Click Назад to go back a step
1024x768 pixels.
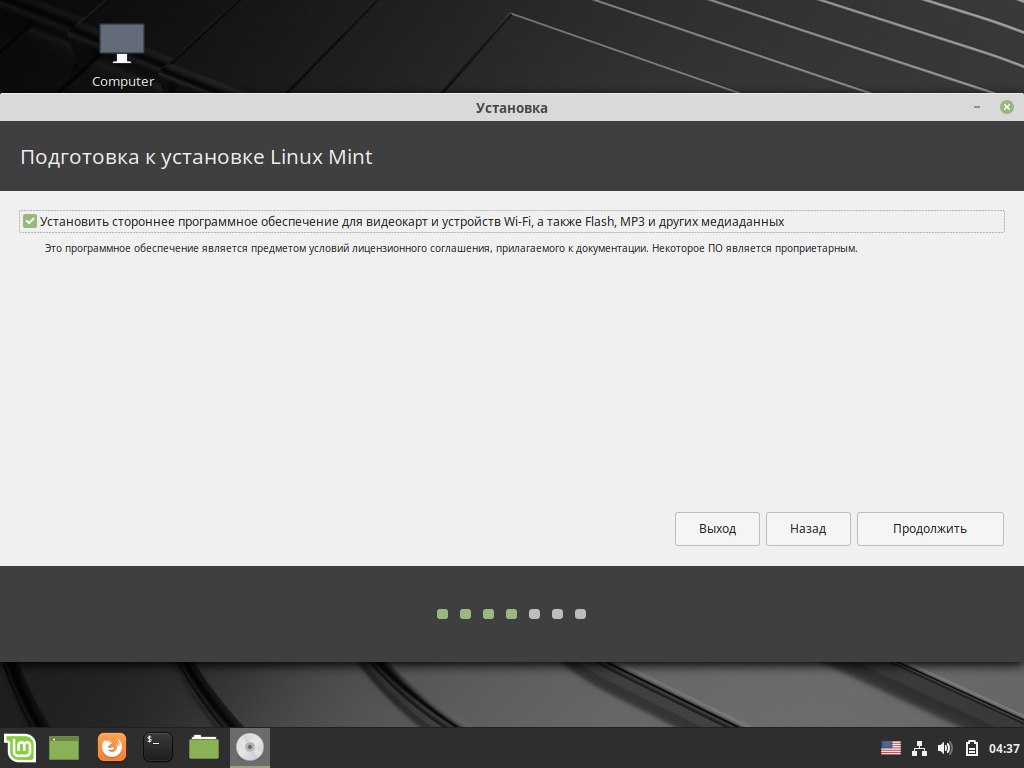[x=807, y=528]
